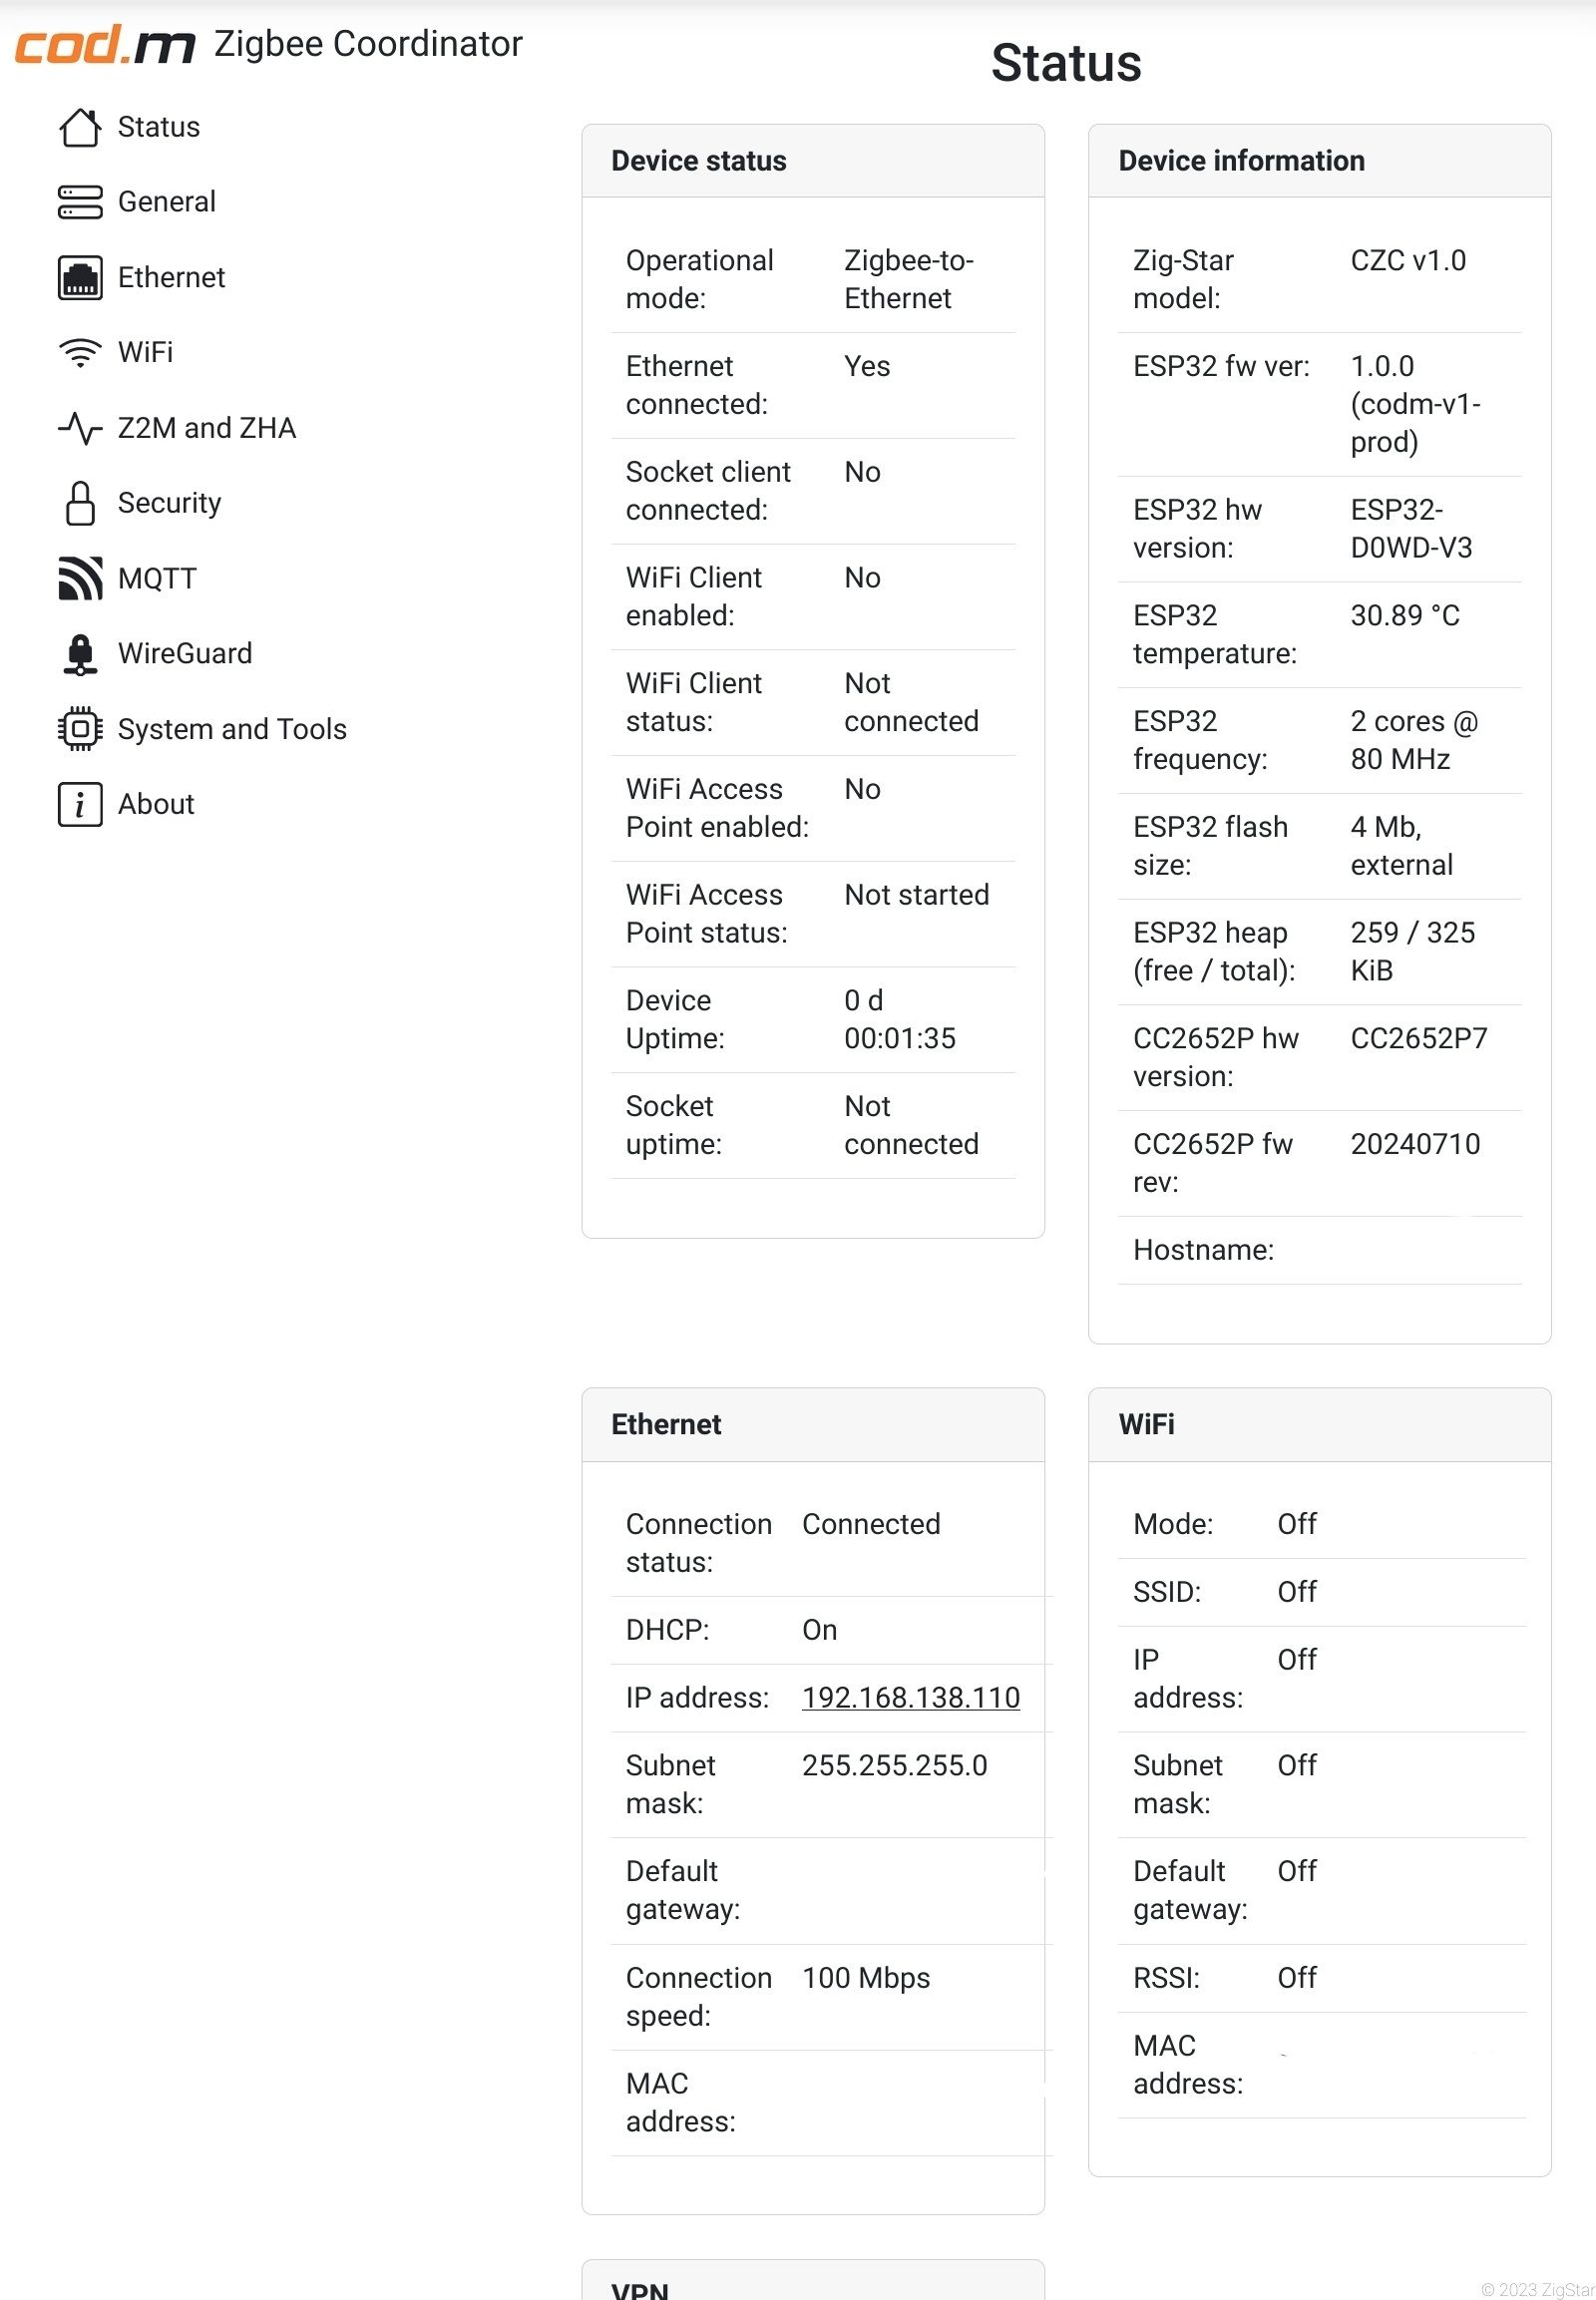Click the cod.m logo

tap(105, 45)
